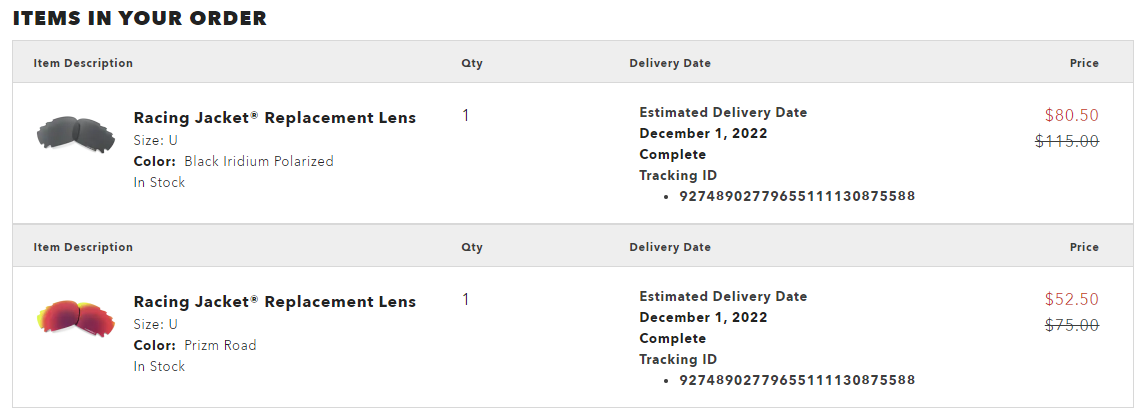Select the $52.50 sale price
Viewport: 1142px width, 417px height.
click(1071, 299)
